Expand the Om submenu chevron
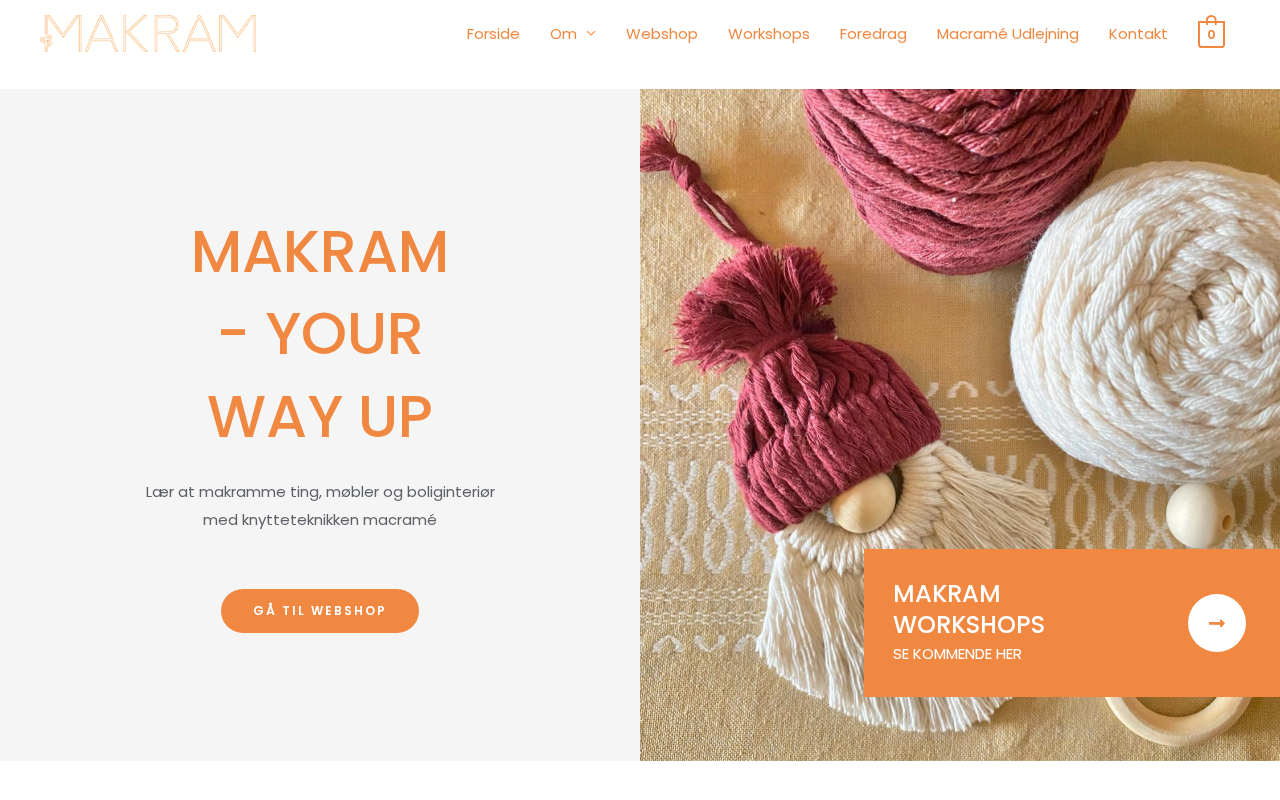 (x=591, y=34)
